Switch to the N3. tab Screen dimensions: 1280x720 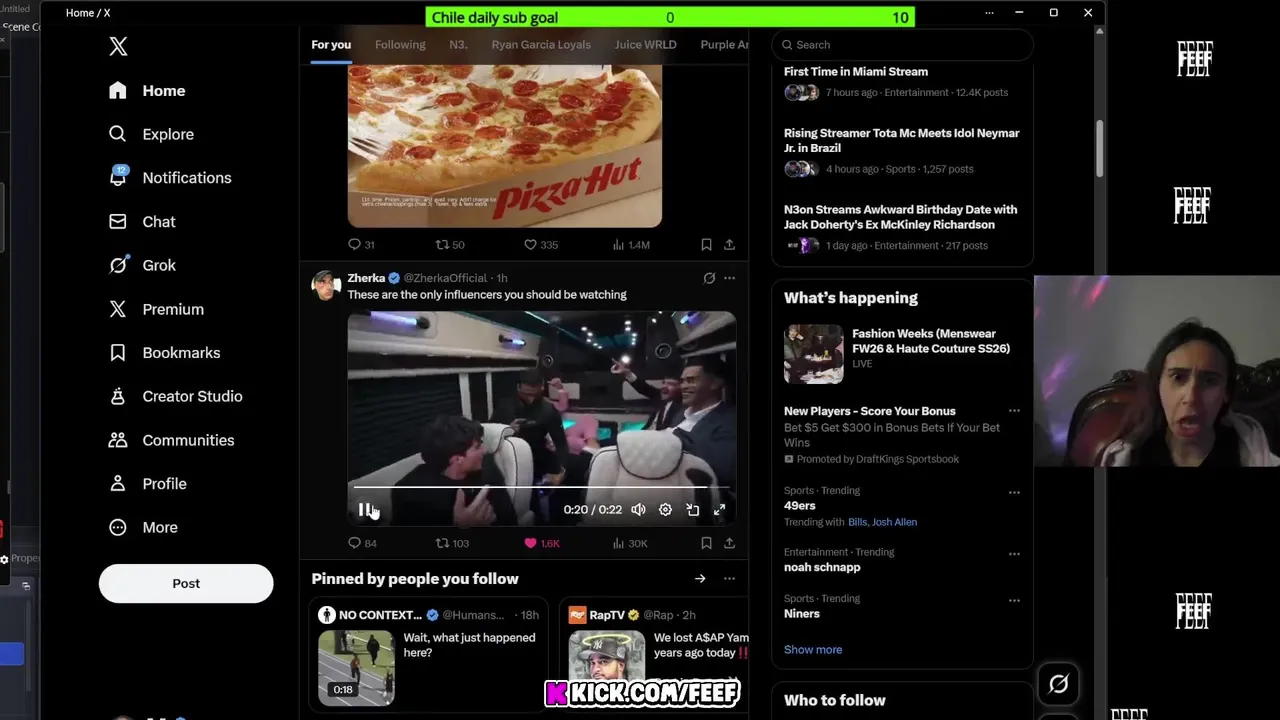pyautogui.click(x=458, y=45)
